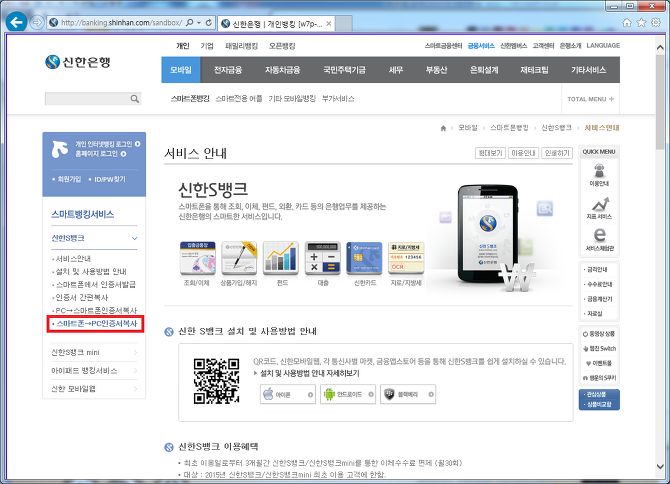Click the 인쇄하기 print button

(557, 153)
